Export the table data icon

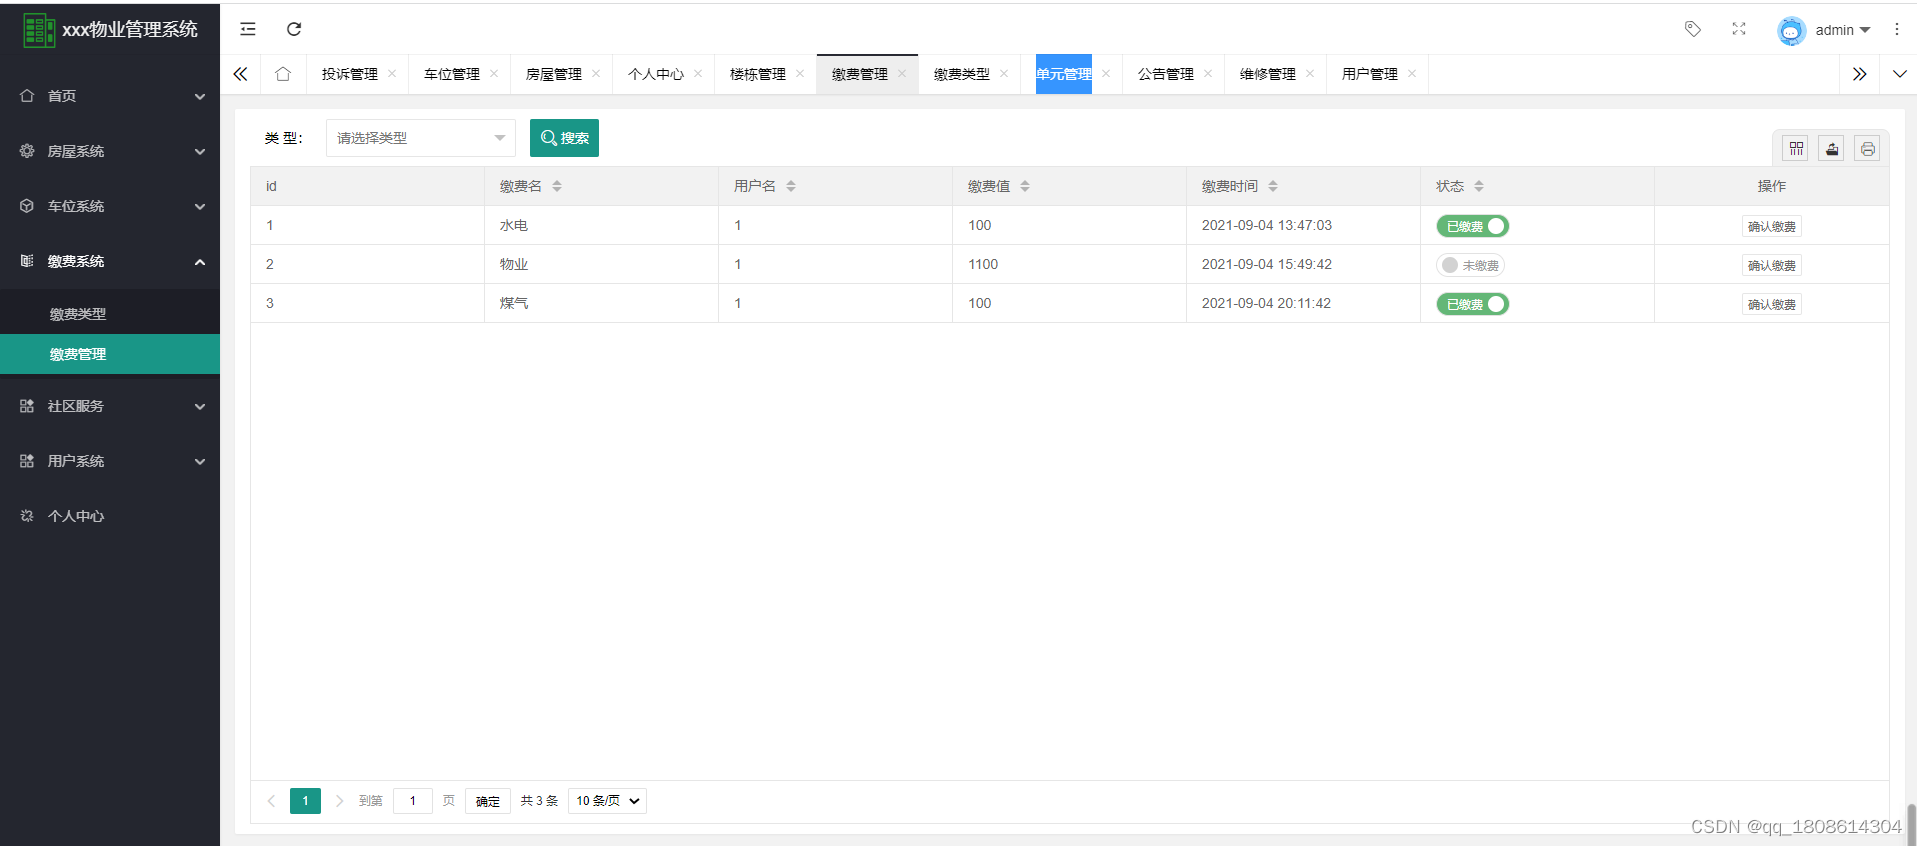point(1832,149)
